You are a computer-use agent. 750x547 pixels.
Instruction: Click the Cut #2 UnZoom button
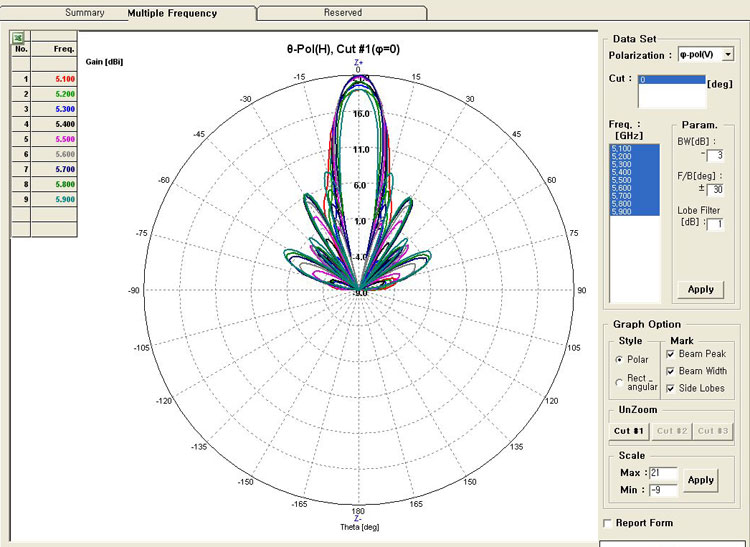(x=672, y=431)
